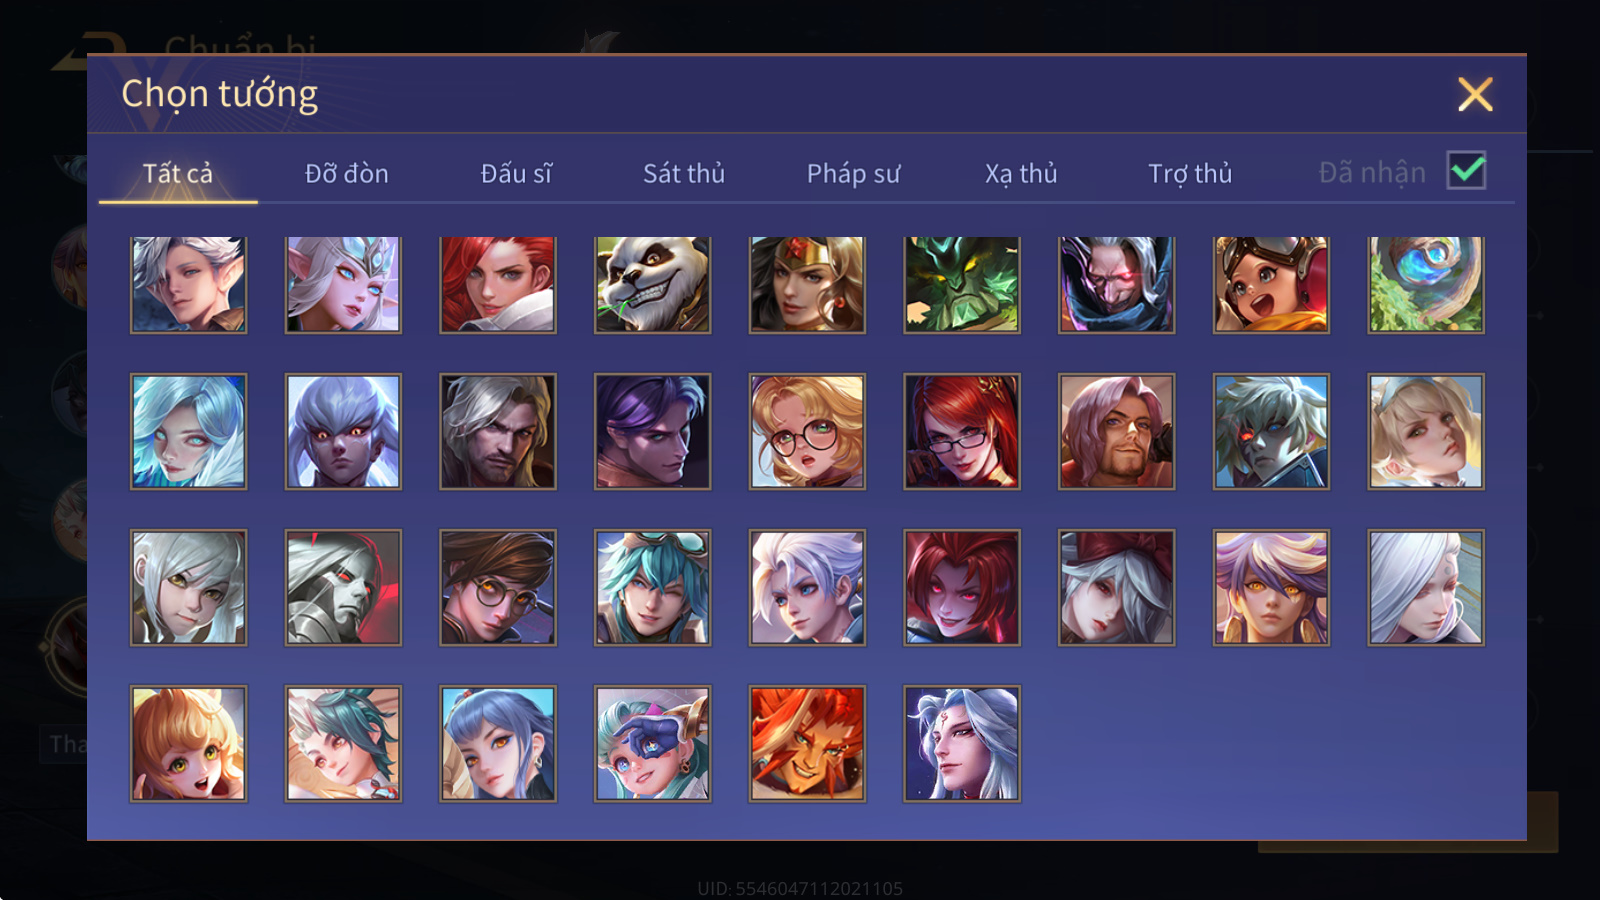Select the hooded old man with red eye
This screenshot has height=900, width=1600.
(1116, 284)
